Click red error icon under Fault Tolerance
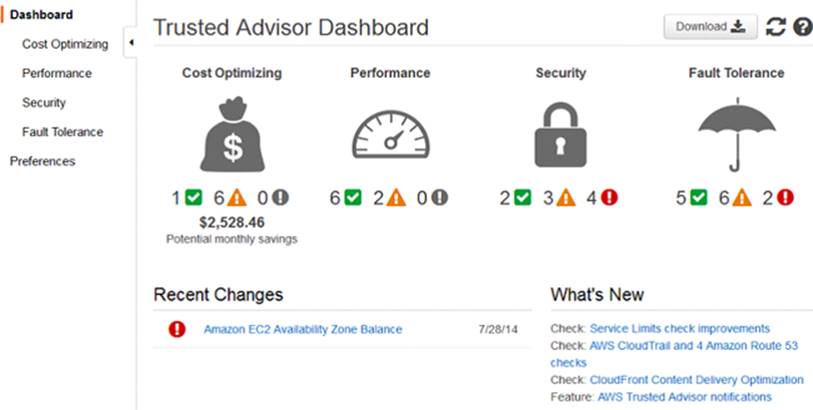 coord(786,197)
